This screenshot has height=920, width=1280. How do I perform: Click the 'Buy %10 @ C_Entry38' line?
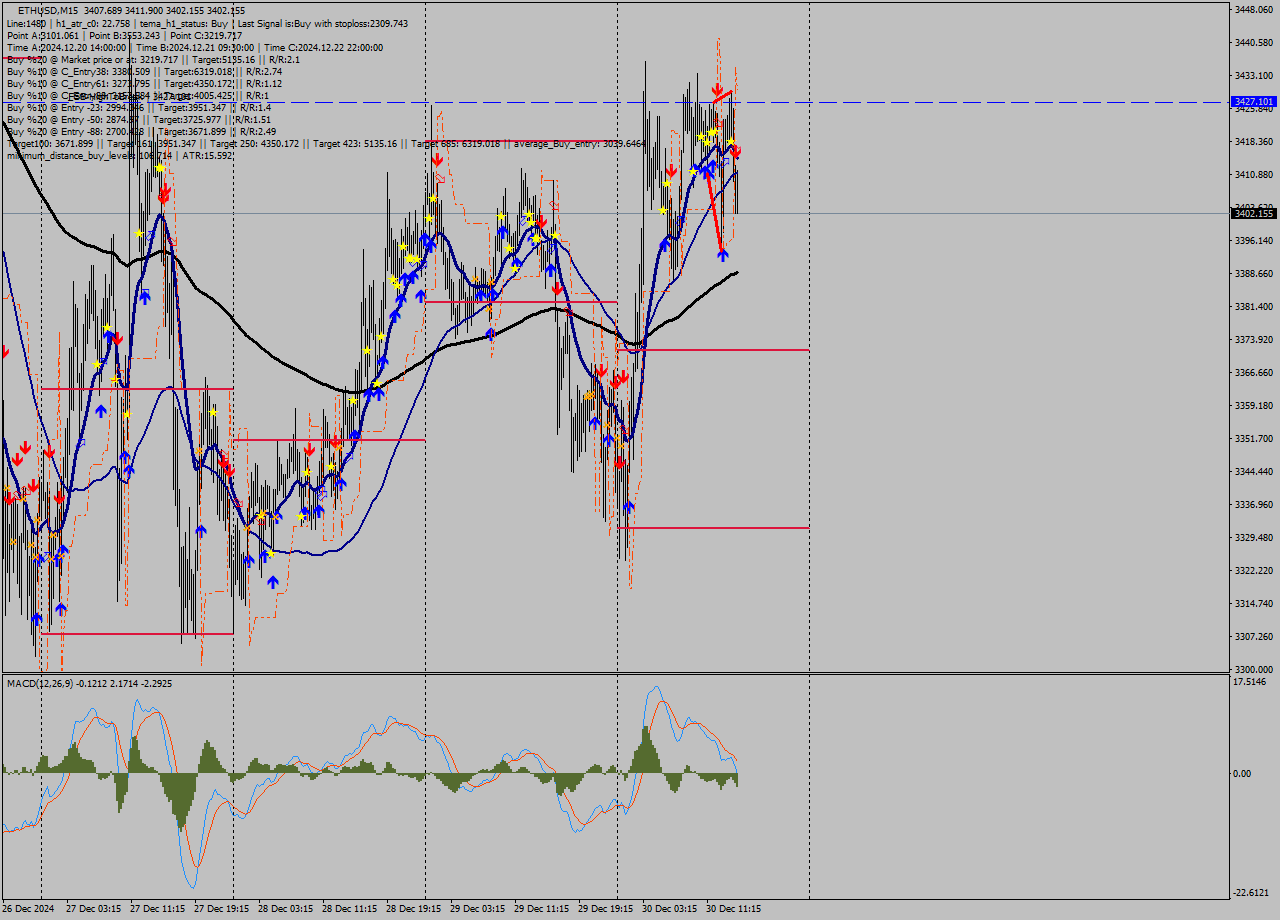144,71
